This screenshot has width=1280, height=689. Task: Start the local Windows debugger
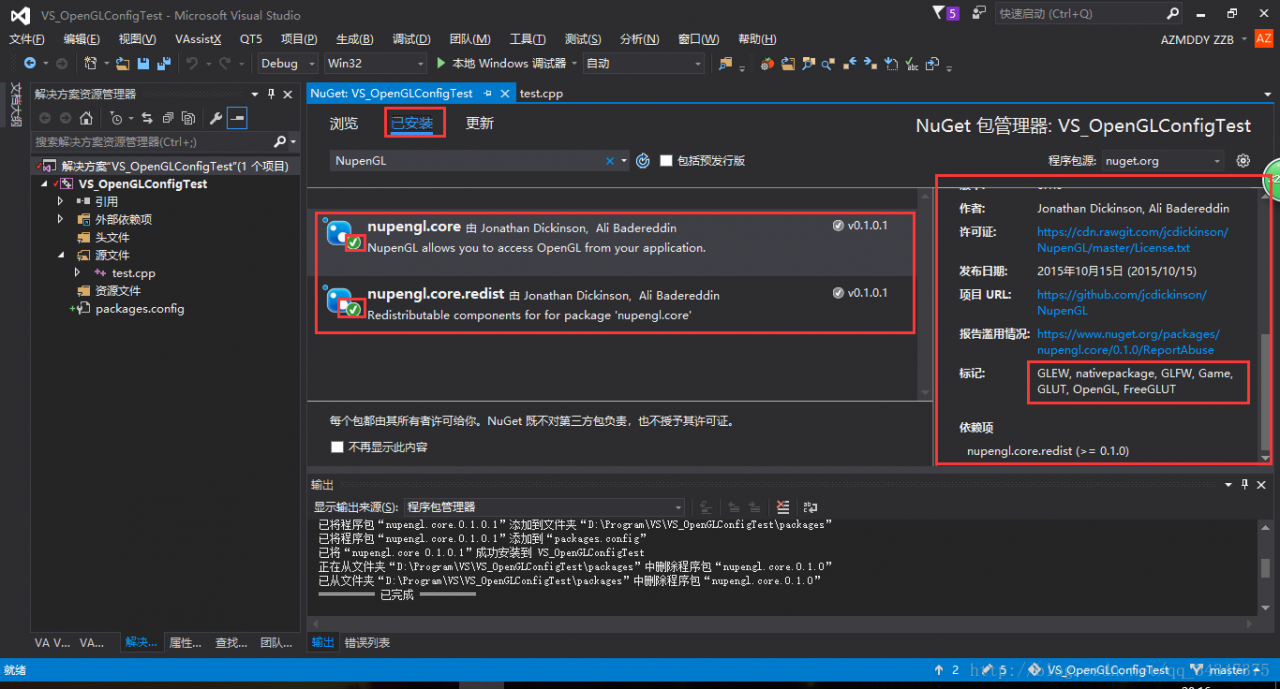[500, 63]
